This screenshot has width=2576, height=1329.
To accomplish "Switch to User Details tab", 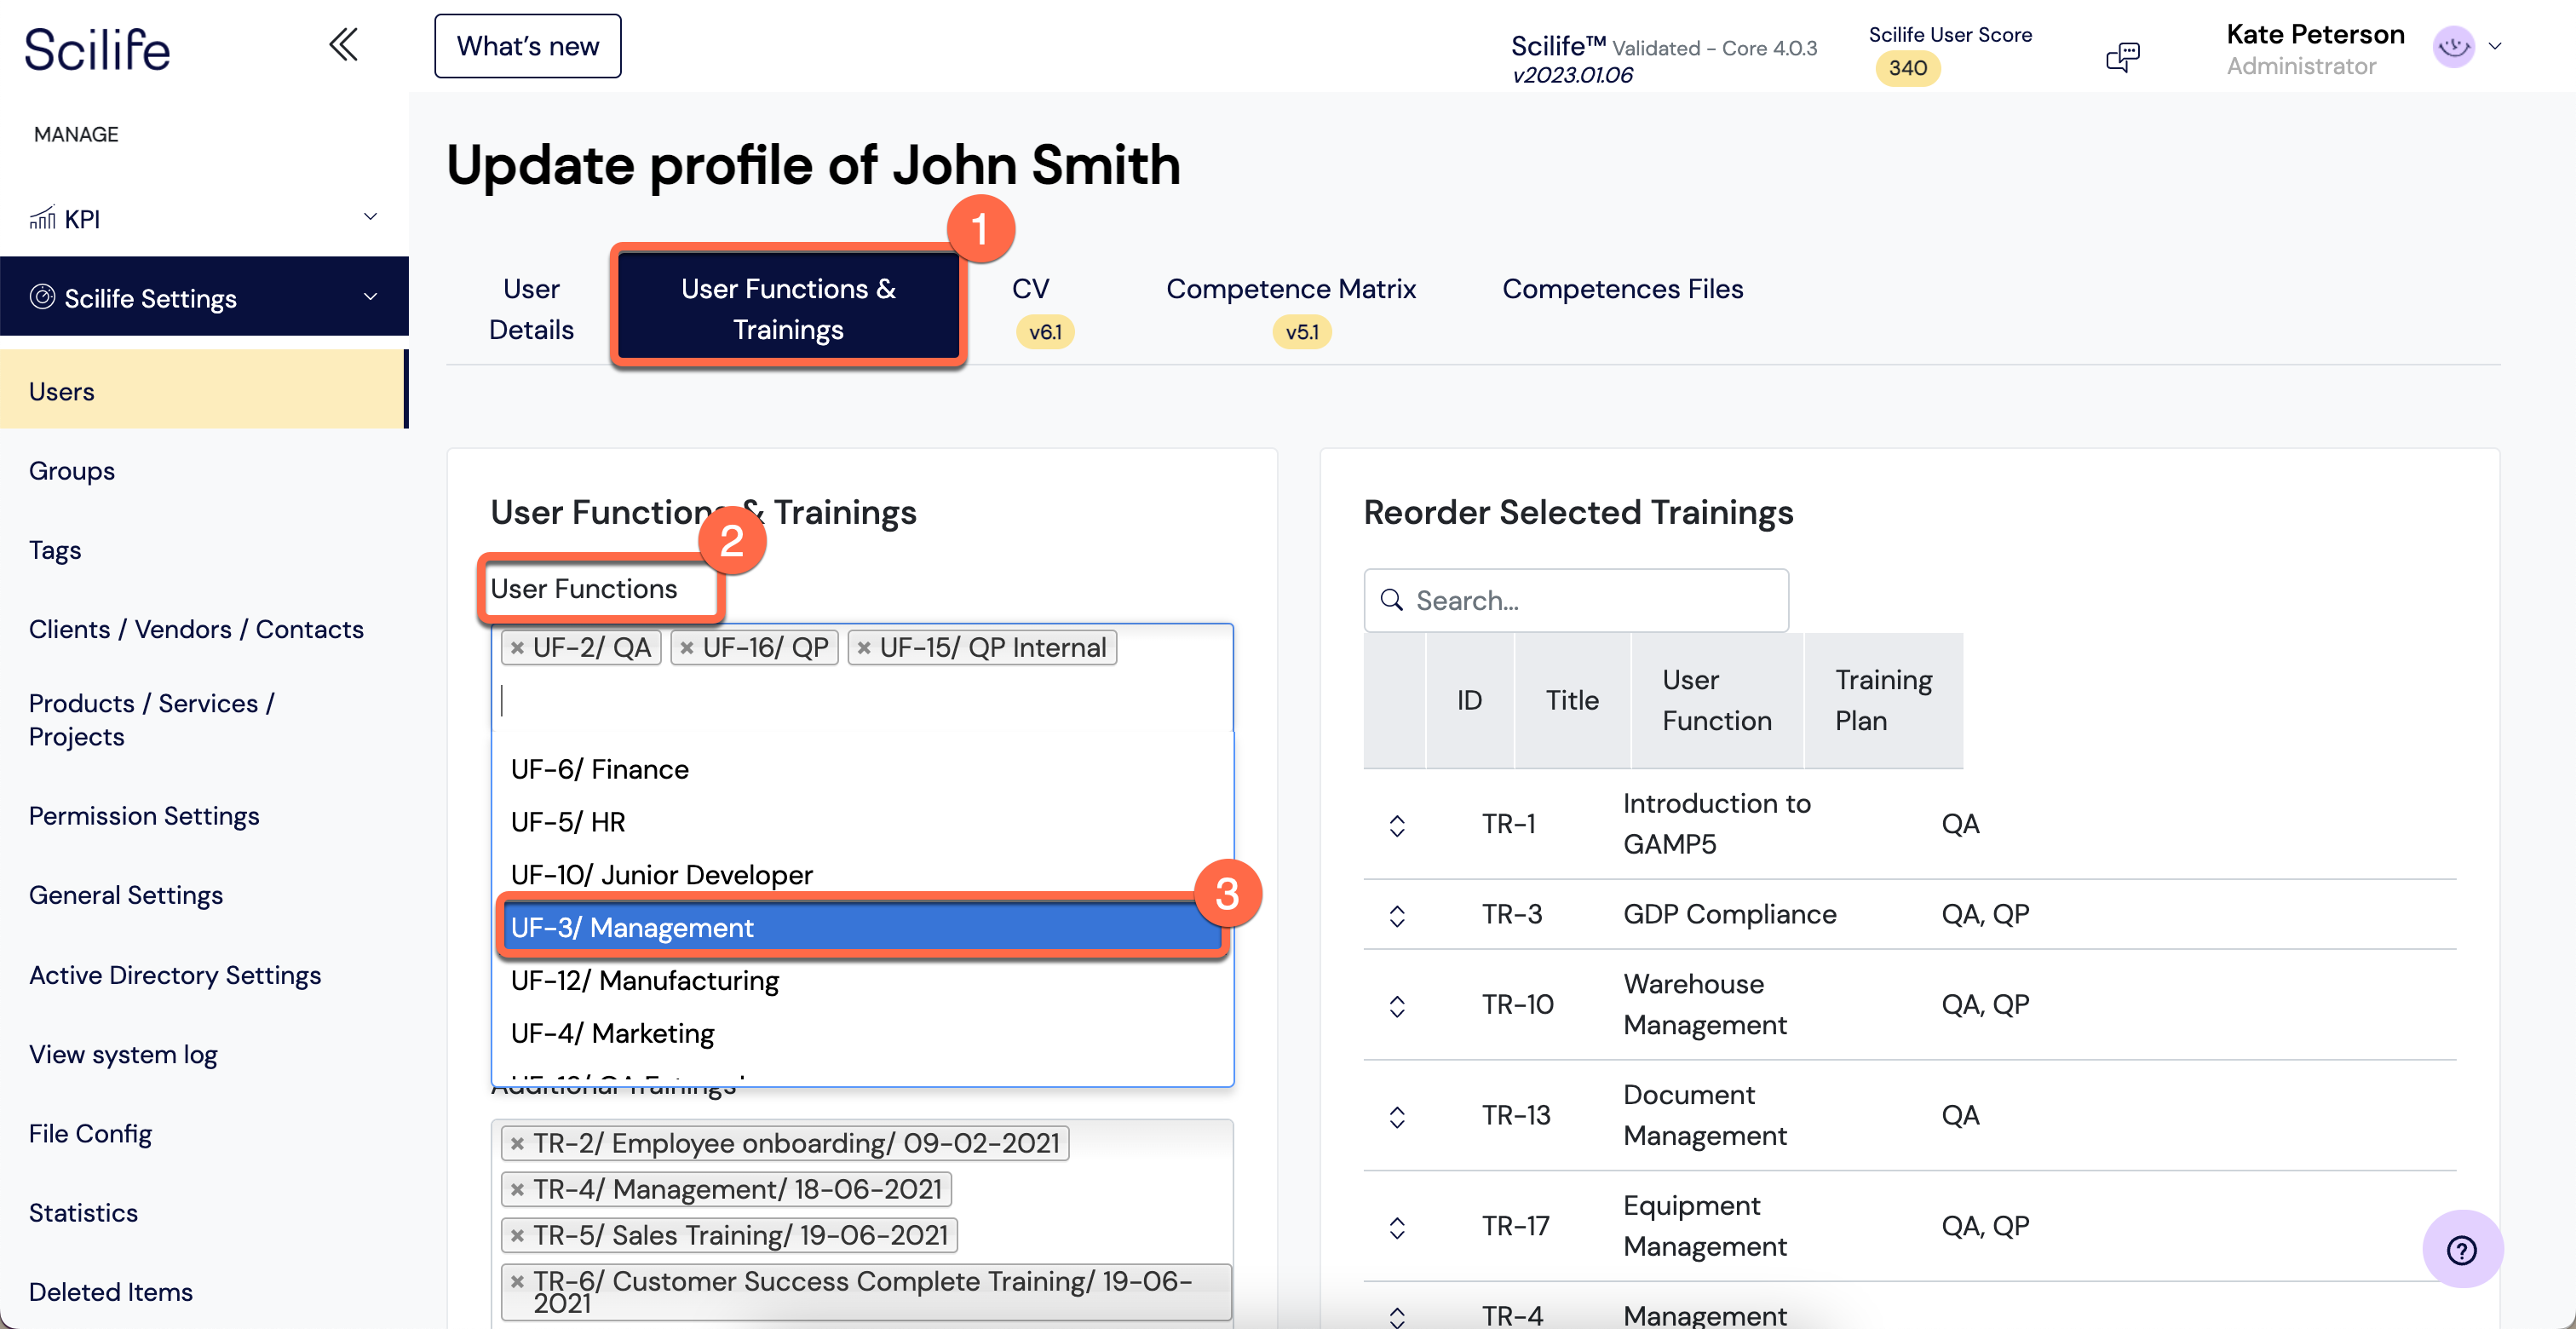I will (x=531, y=309).
